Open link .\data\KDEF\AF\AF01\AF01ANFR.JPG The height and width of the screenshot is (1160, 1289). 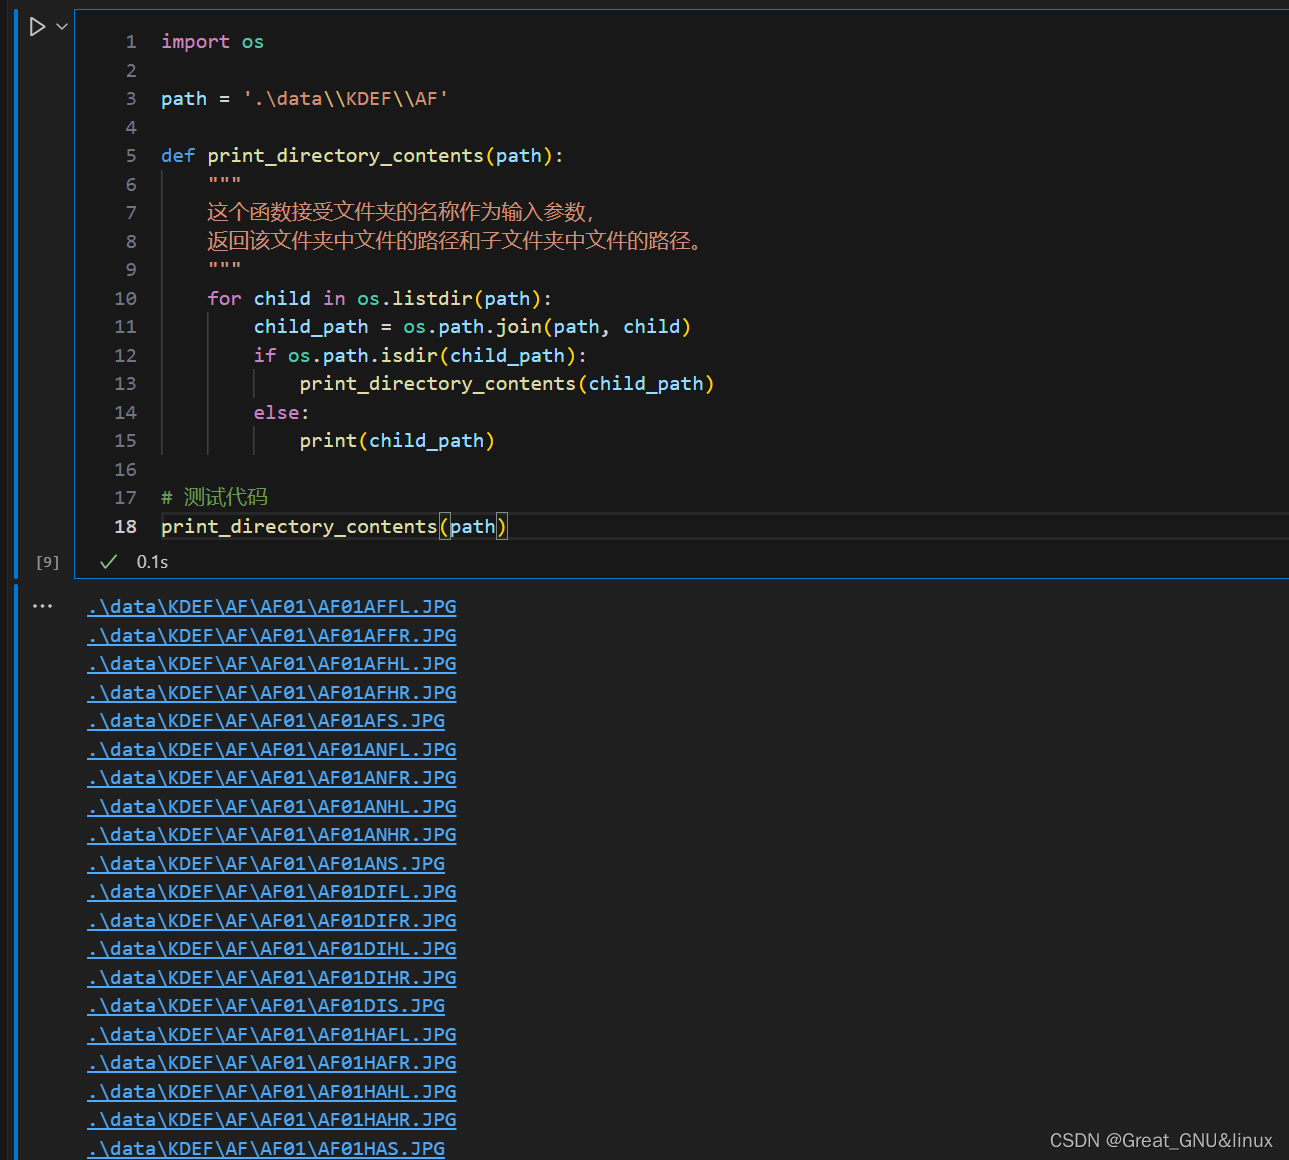pyautogui.click(x=271, y=778)
